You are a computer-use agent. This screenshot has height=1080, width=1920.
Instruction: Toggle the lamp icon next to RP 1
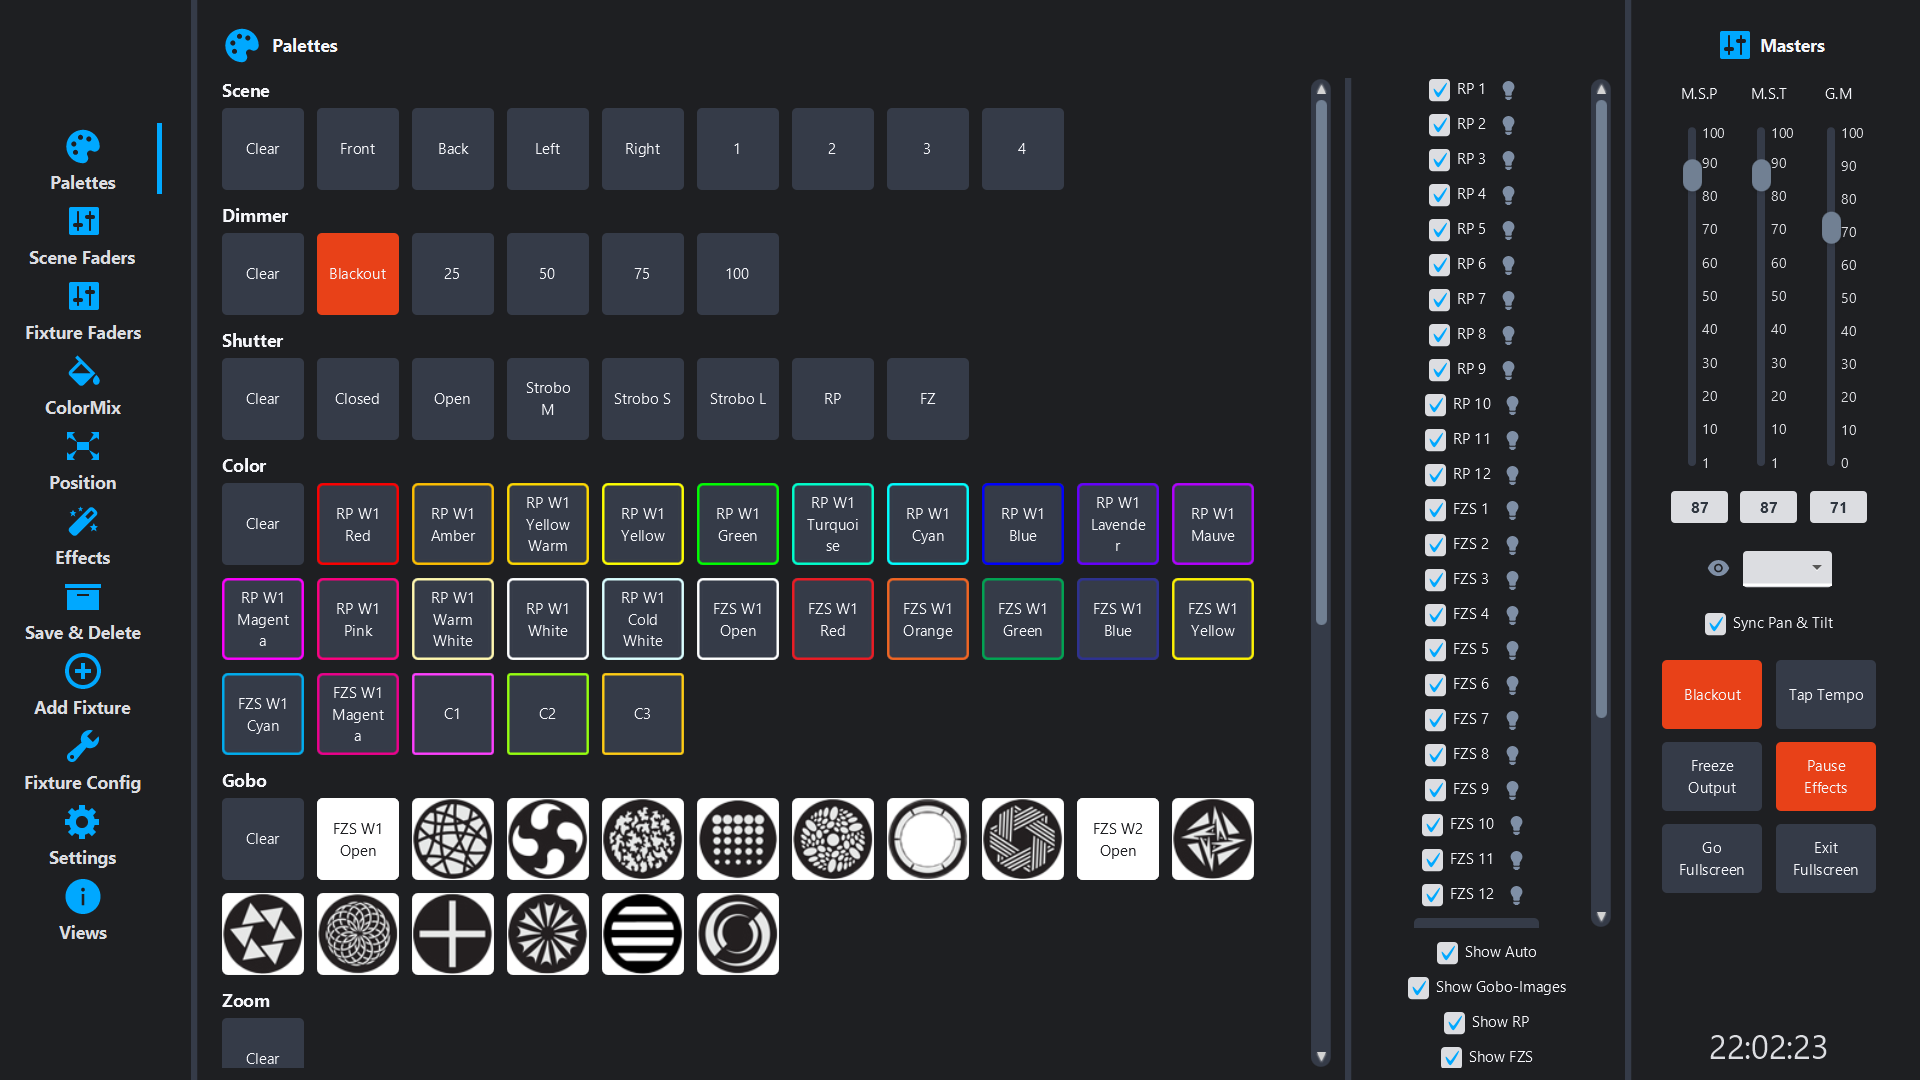tap(1508, 89)
